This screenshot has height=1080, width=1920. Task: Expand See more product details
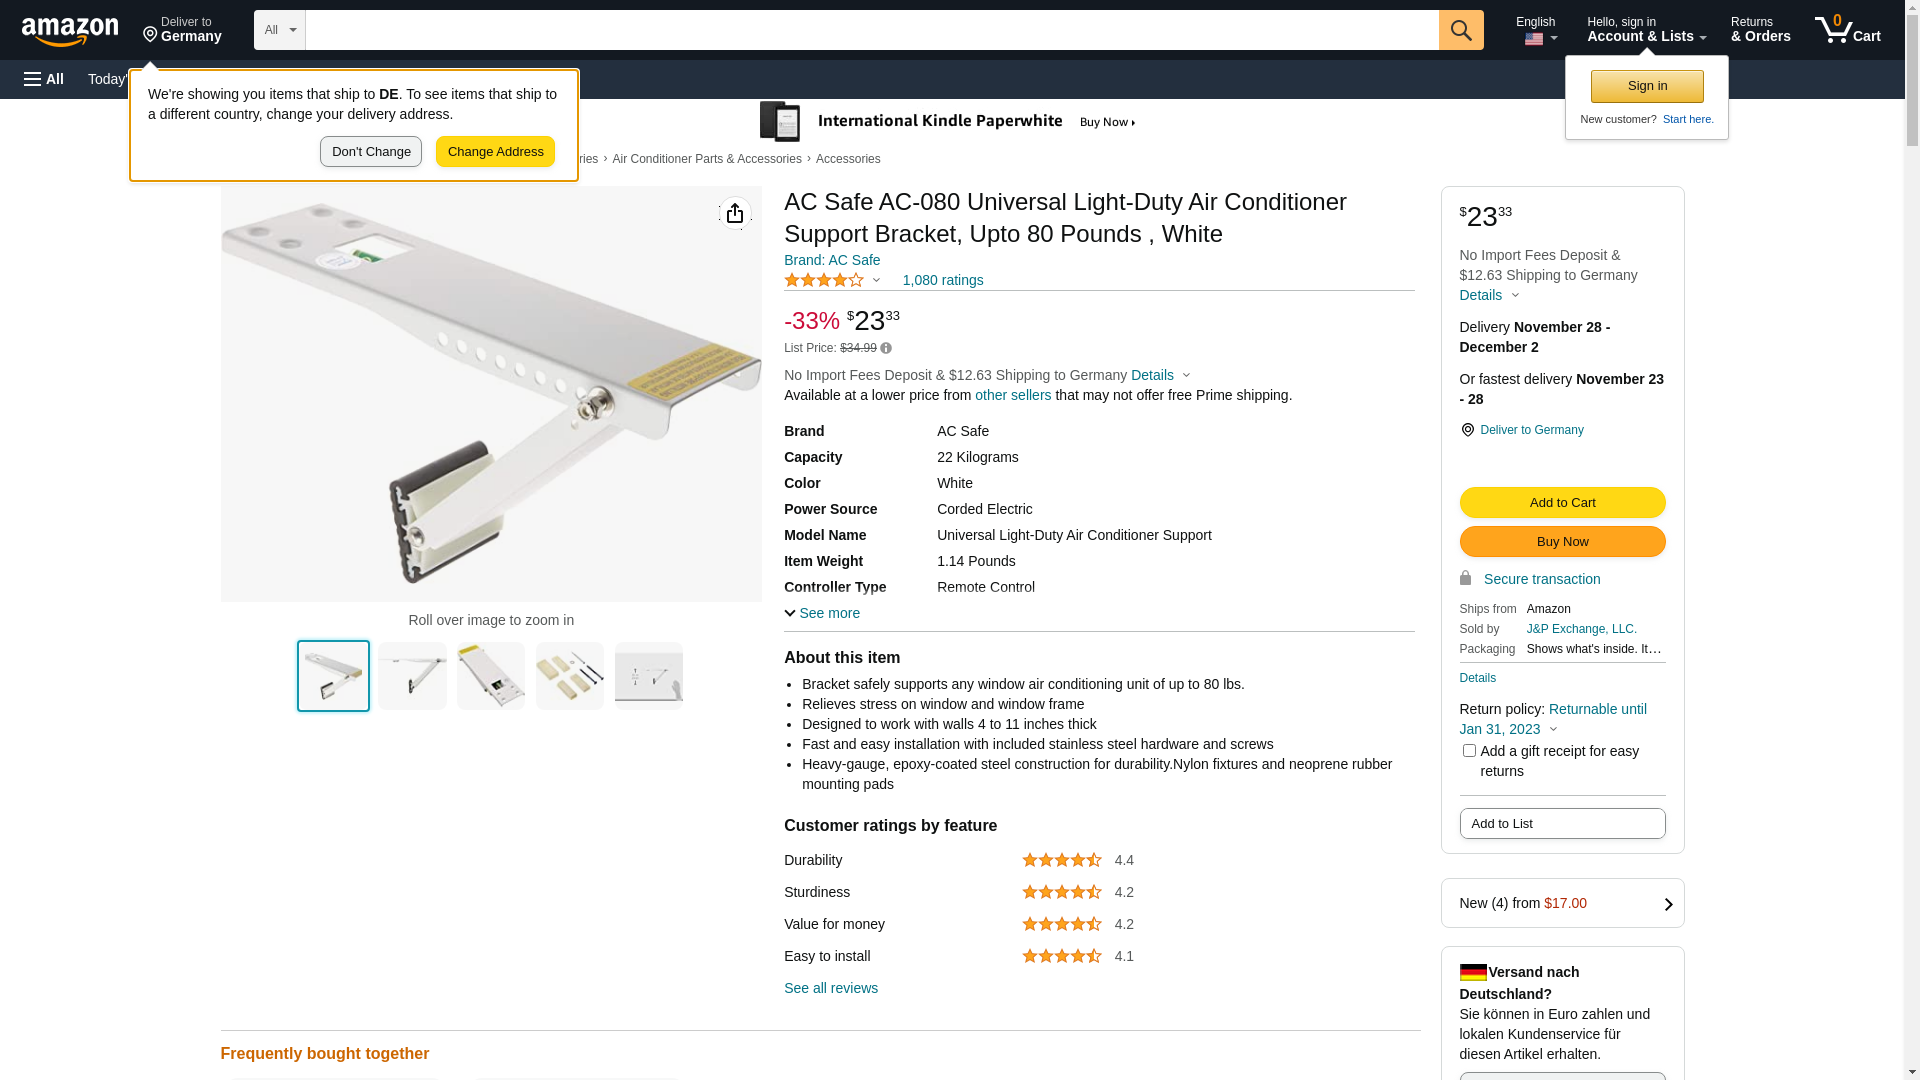coord(822,613)
